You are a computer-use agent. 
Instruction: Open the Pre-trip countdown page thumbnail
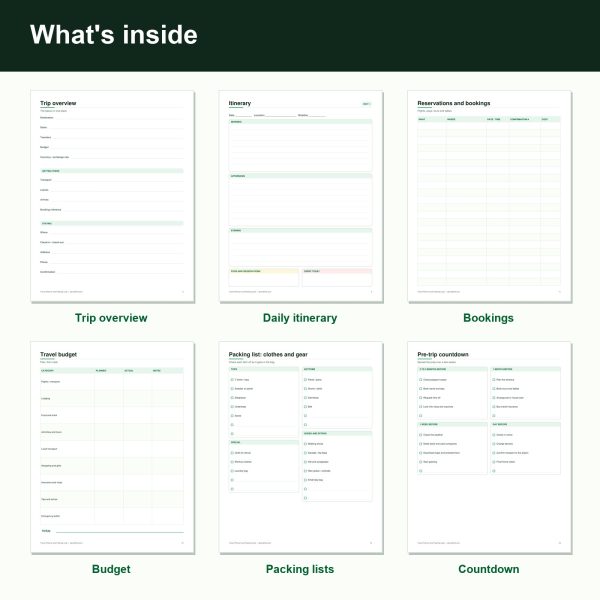coord(489,447)
